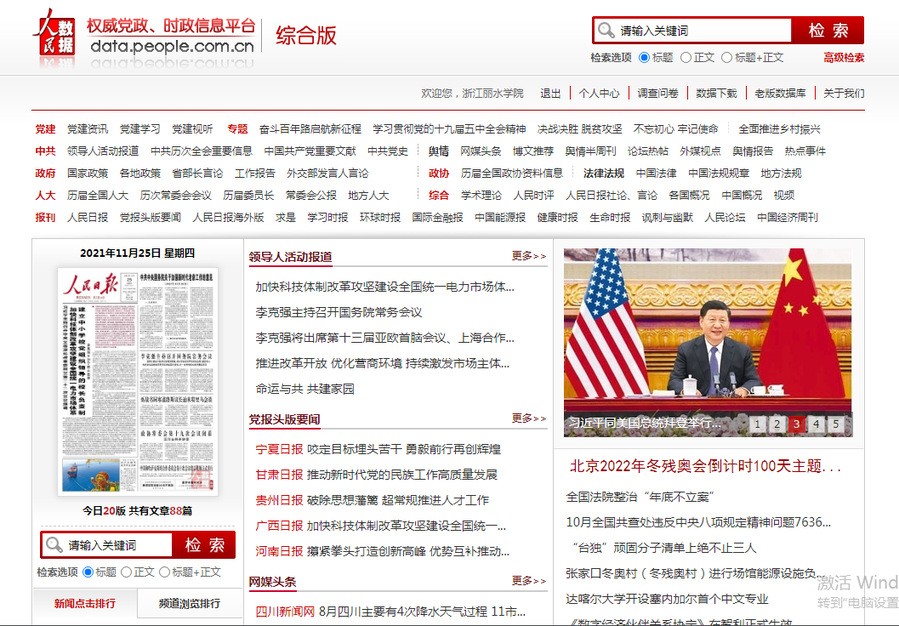Open 领导人活动报道 menu item
Screen dimensions: 899x626
[103, 151]
